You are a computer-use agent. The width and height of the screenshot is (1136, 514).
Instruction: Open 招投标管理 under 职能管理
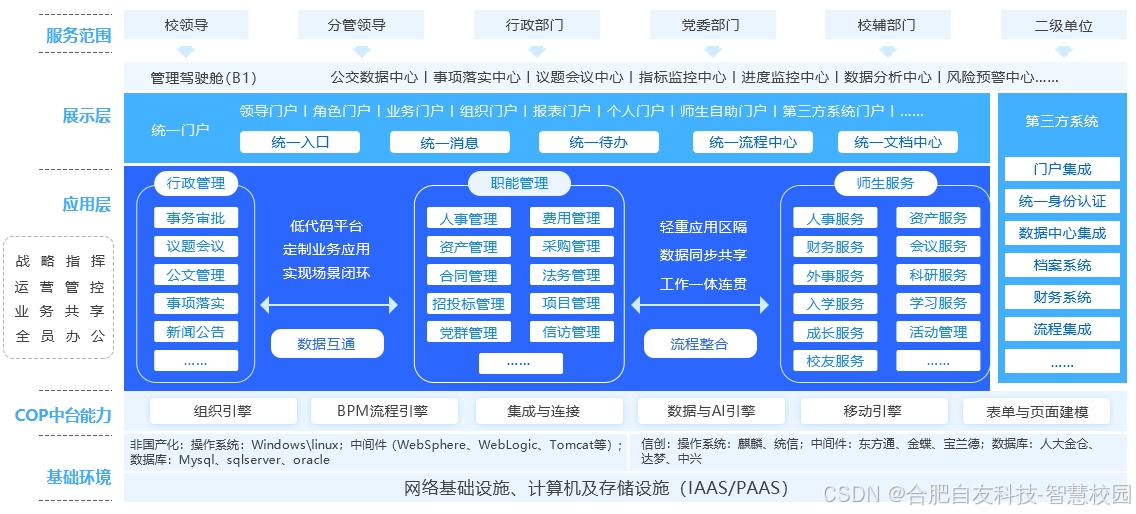coord(468,304)
